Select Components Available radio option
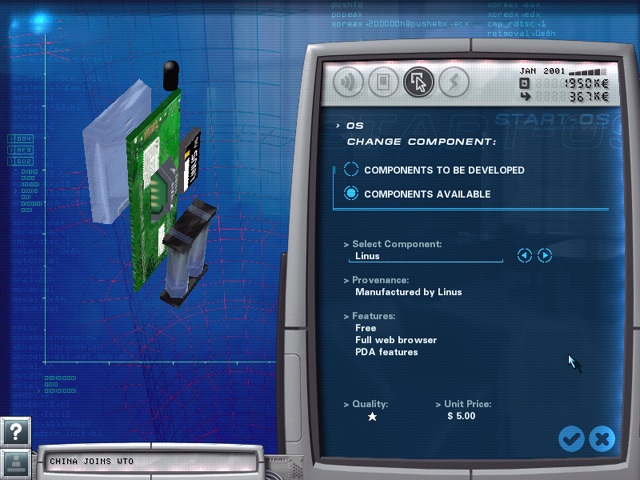 351,194
